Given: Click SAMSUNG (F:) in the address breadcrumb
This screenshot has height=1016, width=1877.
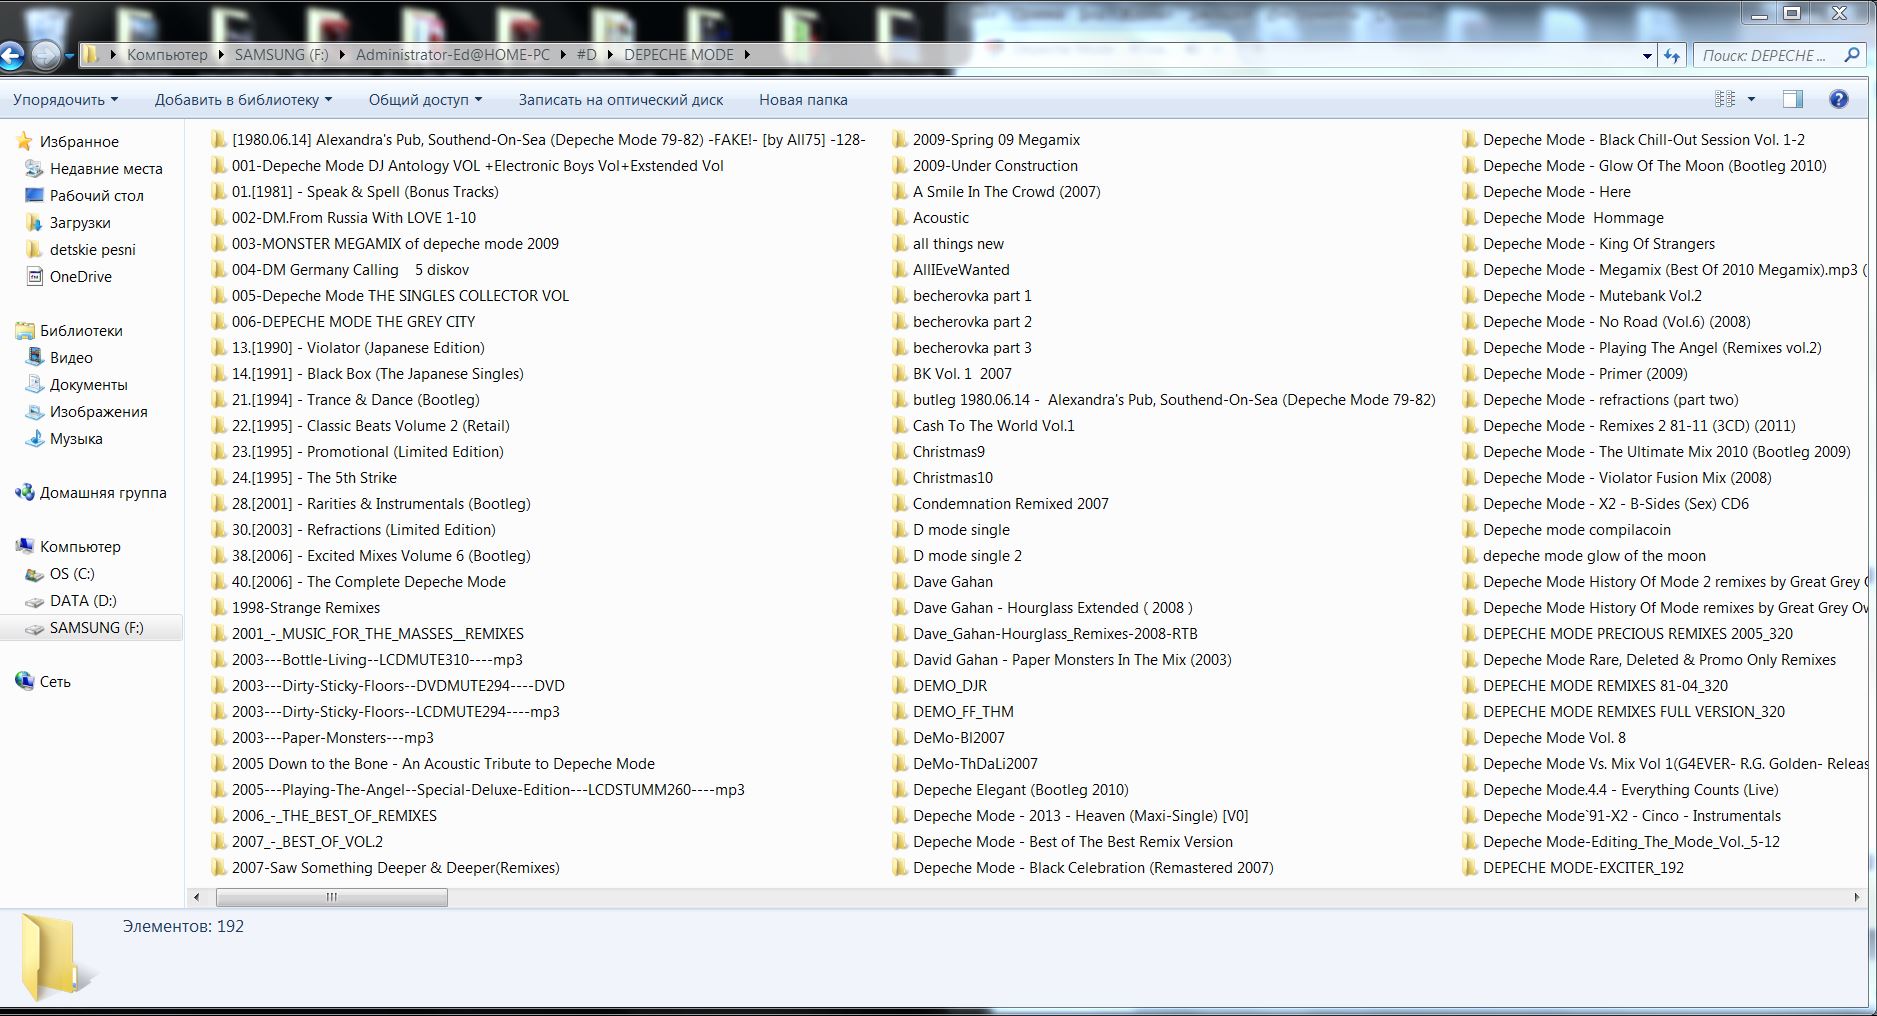Looking at the screenshot, I should [x=281, y=55].
